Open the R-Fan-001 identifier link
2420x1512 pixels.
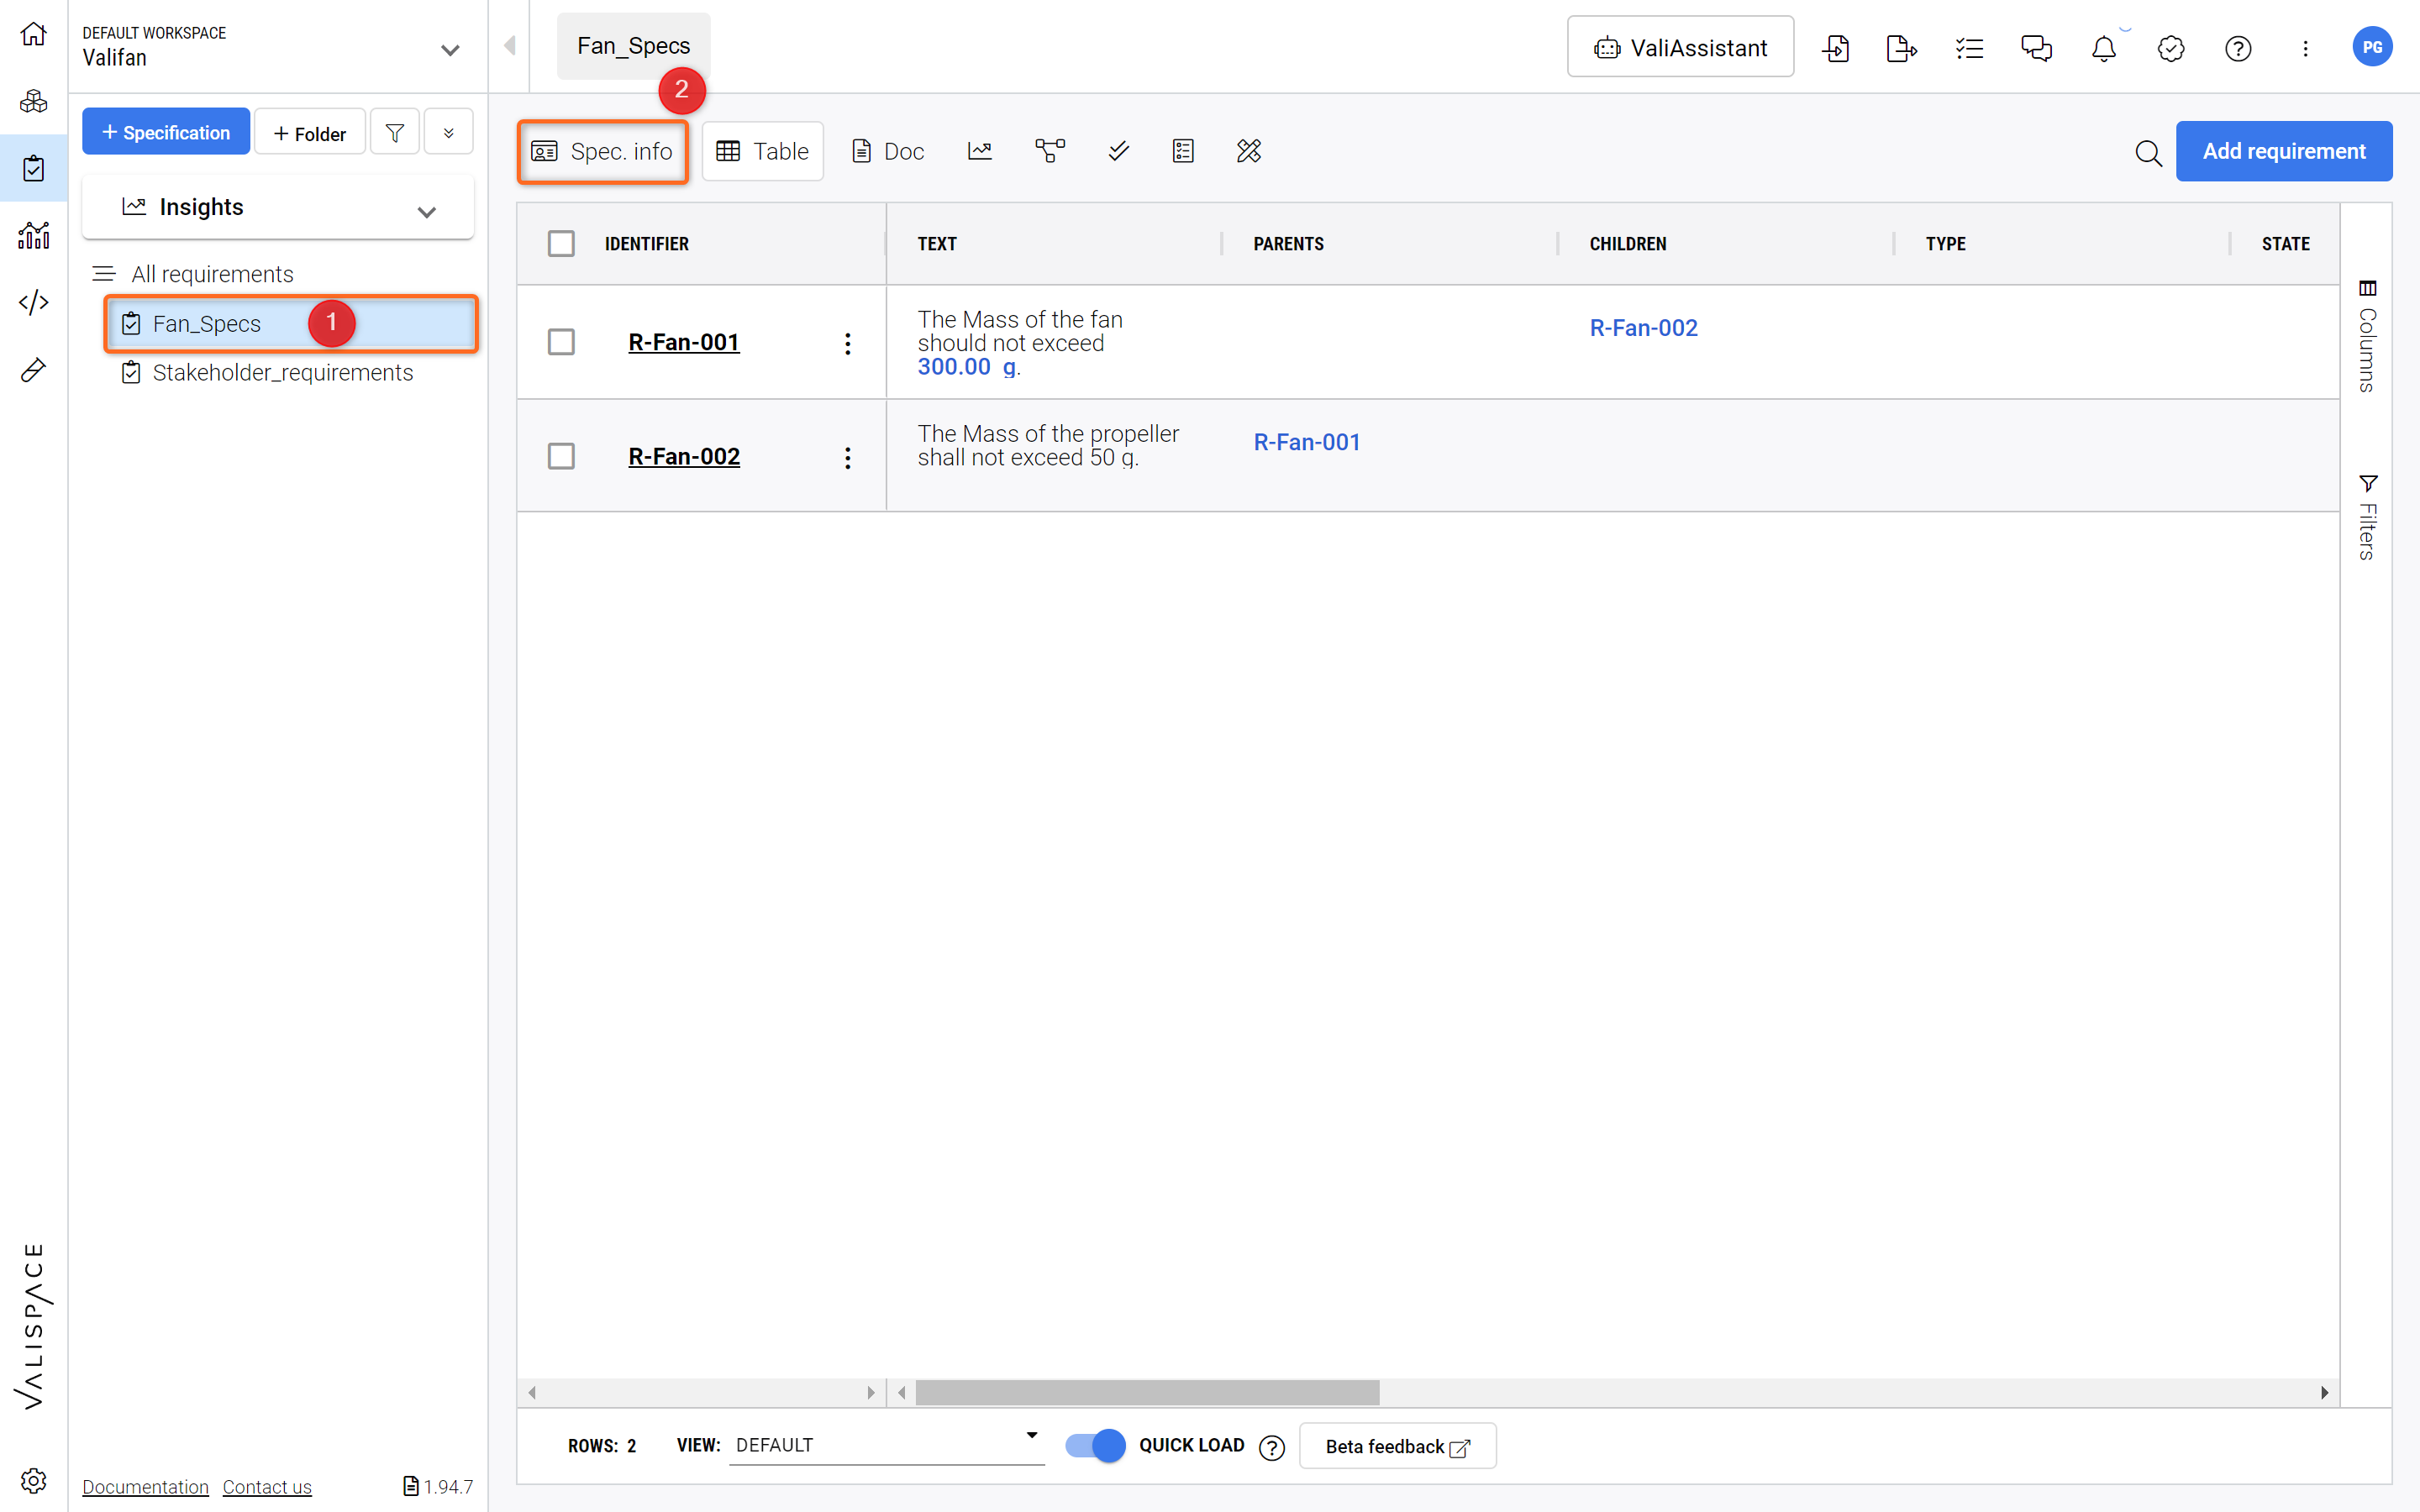pyautogui.click(x=683, y=342)
